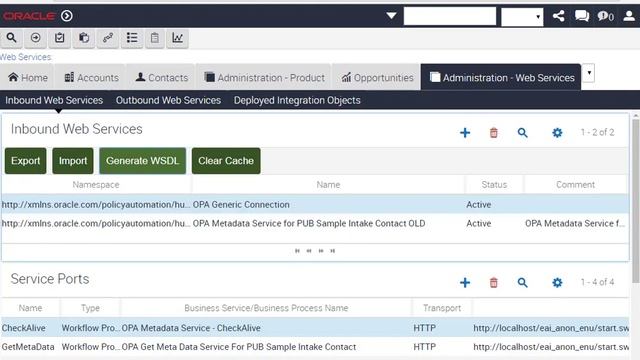640x360 pixels.
Task: Sort by Inbound Web Services Name column header
Action: [328, 185]
